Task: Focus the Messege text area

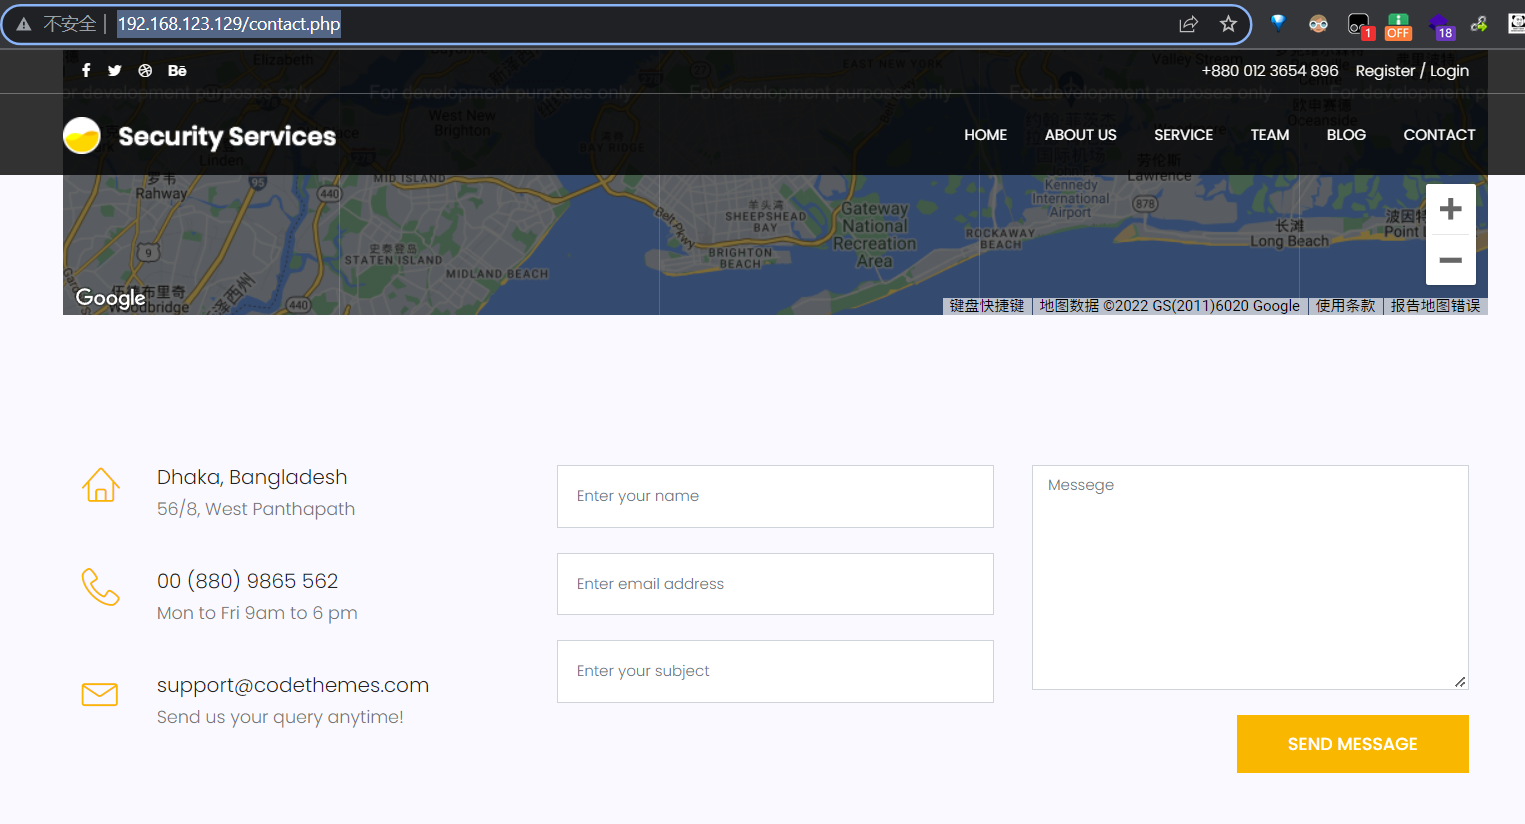Action: point(1250,577)
